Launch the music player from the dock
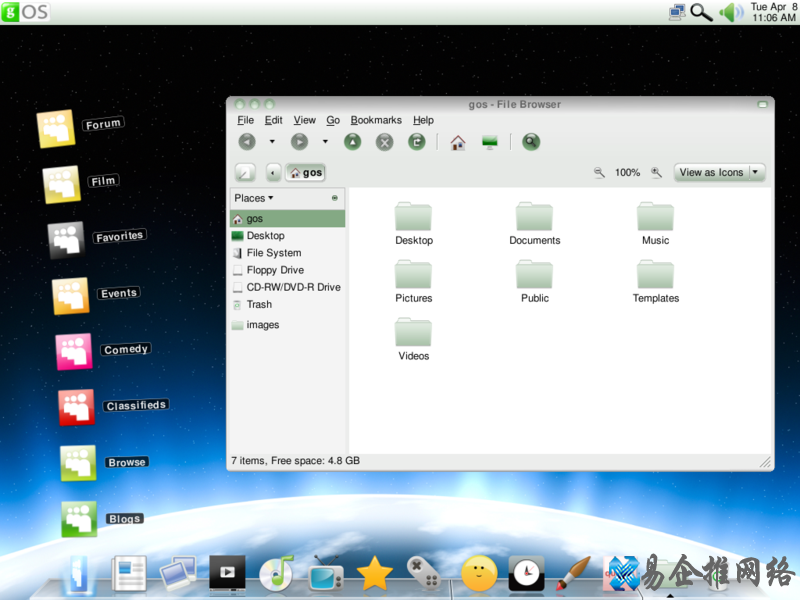This screenshot has height=600, width=800. [275, 573]
